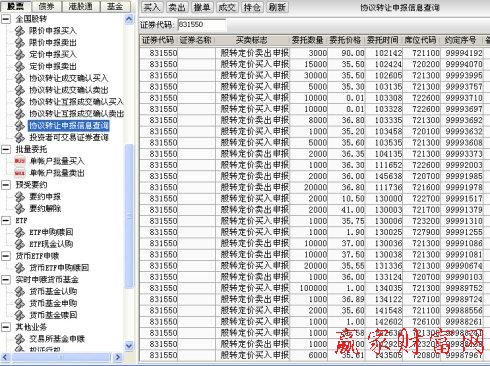The height and width of the screenshot is (366, 490).
Task: Click the icon beside 协议转让成交确认买入
Action: 20,78
